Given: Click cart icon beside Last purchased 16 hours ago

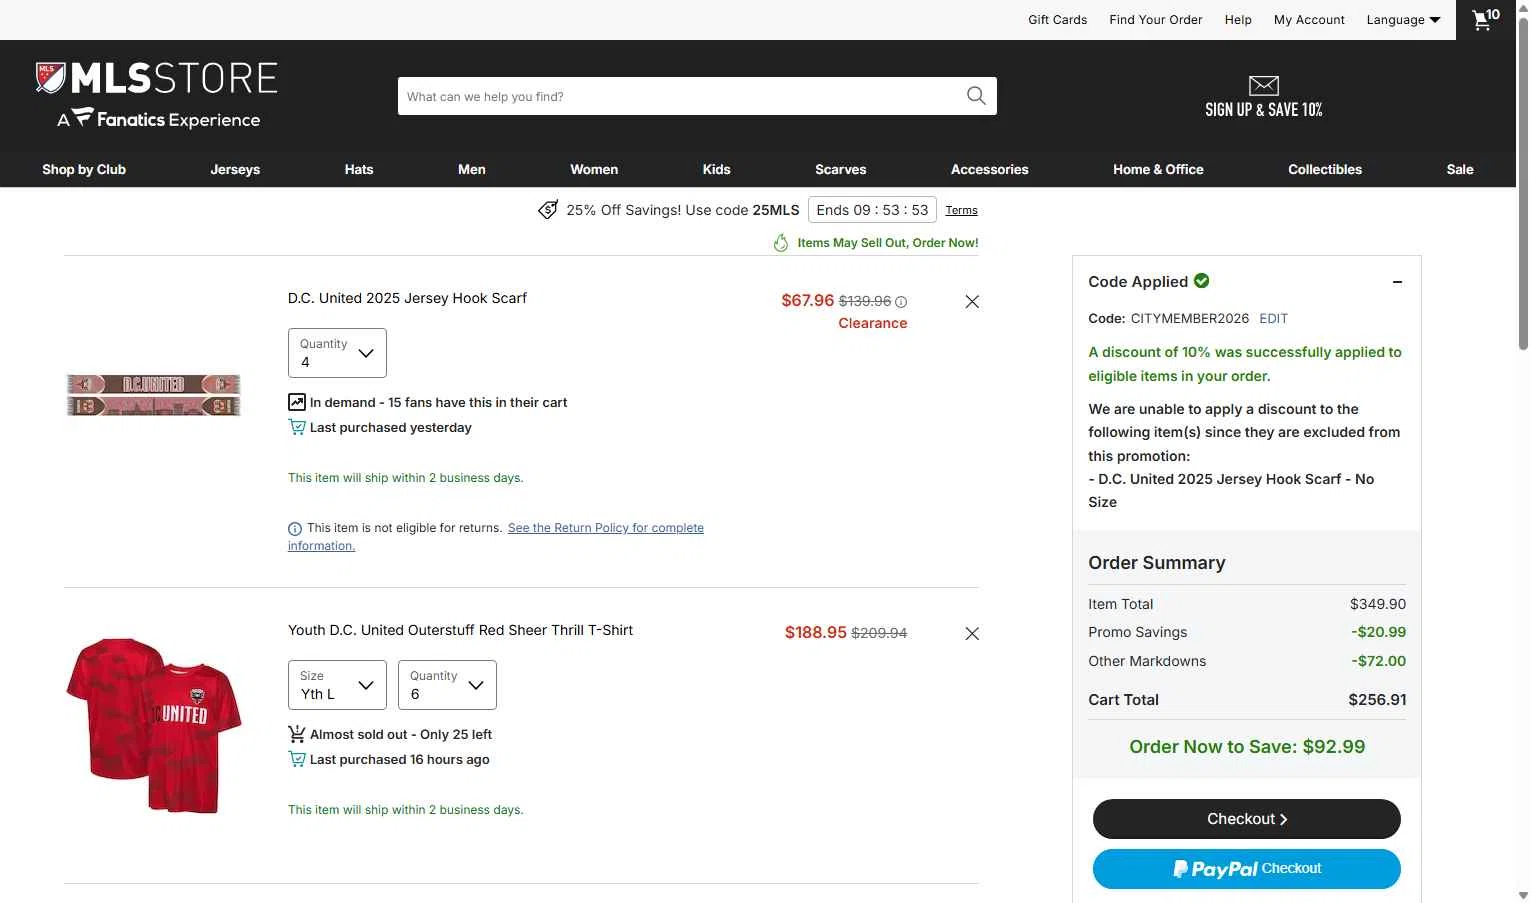Looking at the screenshot, I should 297,759.
